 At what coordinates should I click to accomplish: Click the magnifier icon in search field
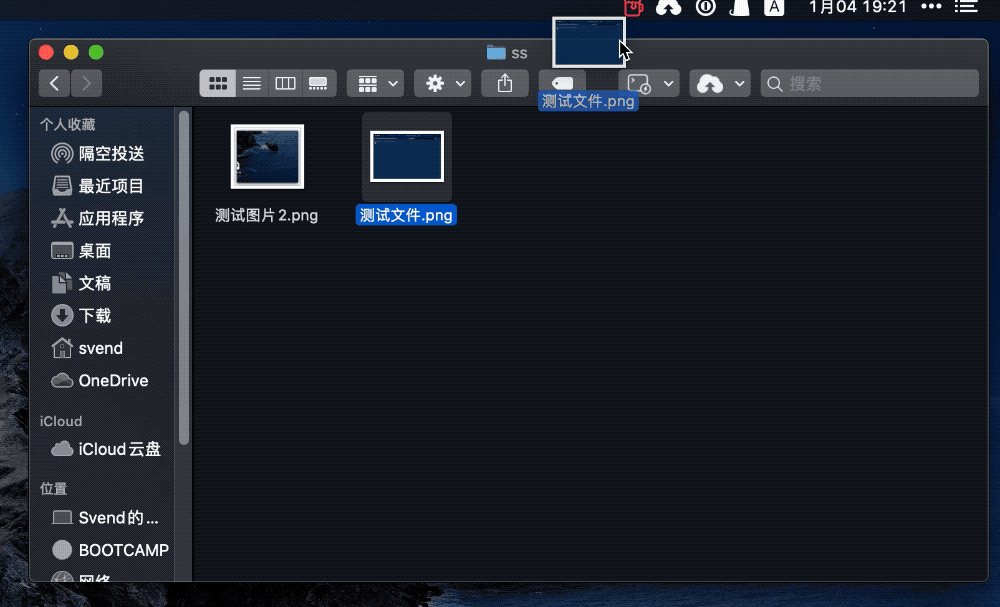point(774,84)
